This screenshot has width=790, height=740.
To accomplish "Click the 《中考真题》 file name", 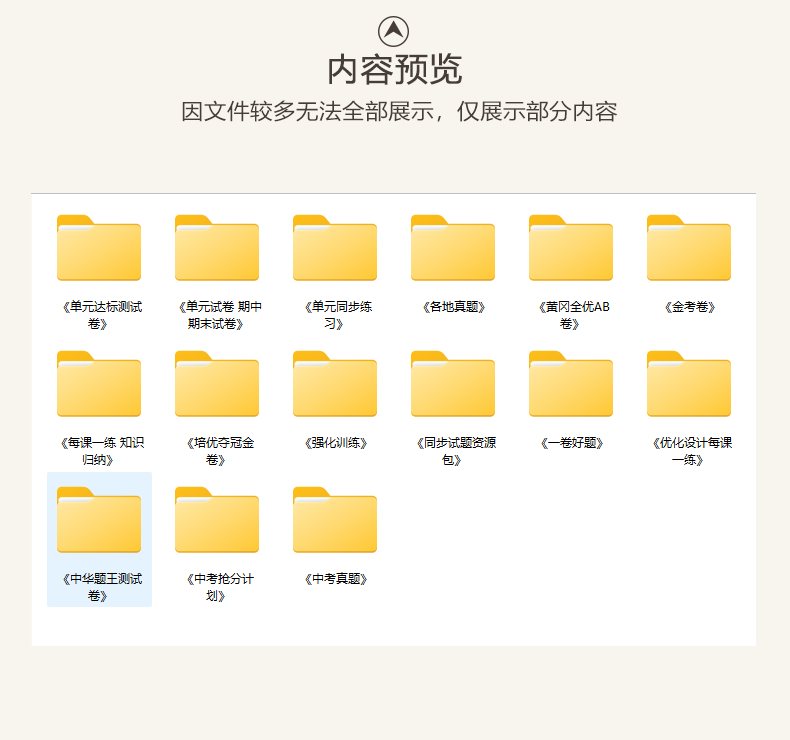I will click(x=336, y=579).
